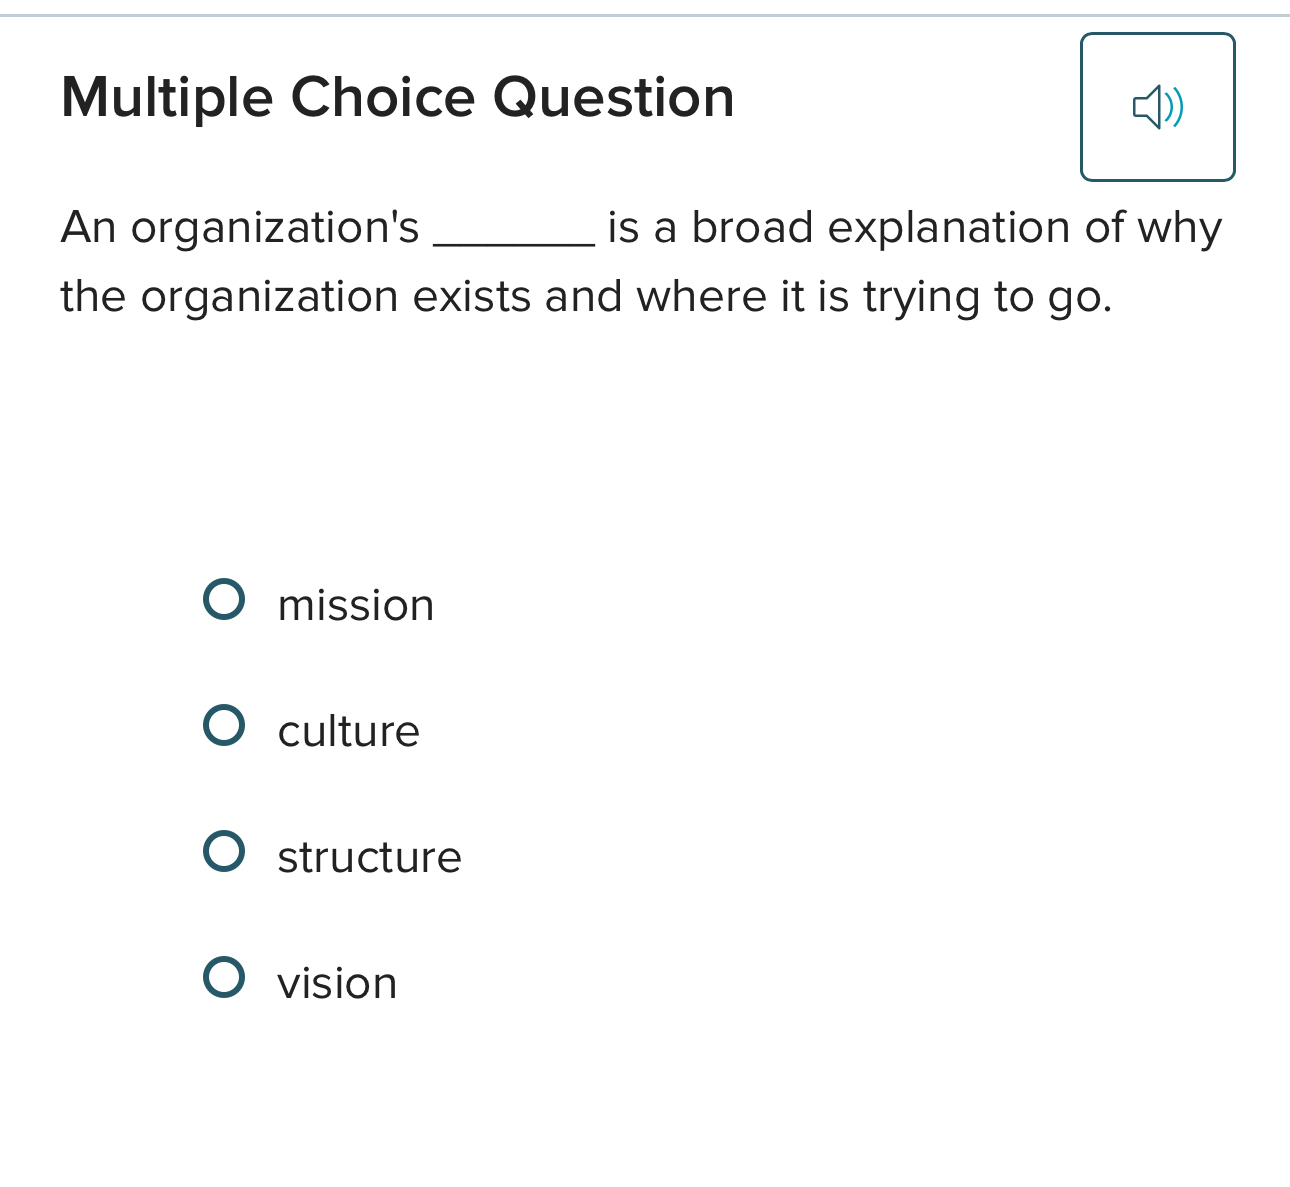Pick the 'structure' radio button
Image resolution: width=1290 pixels, height=1187 pixels.
(x=224, y=852)
